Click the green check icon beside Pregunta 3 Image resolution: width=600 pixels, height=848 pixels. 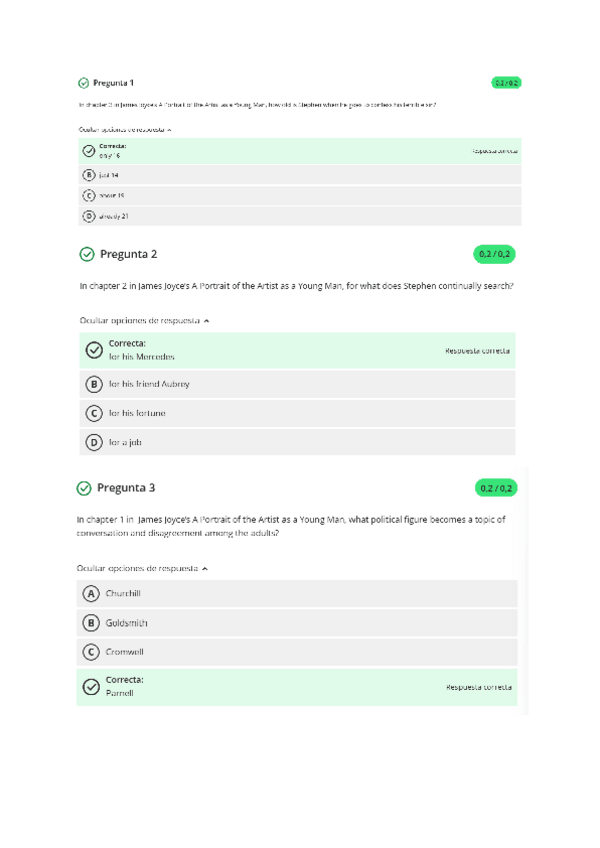click(x=84, y=488)
